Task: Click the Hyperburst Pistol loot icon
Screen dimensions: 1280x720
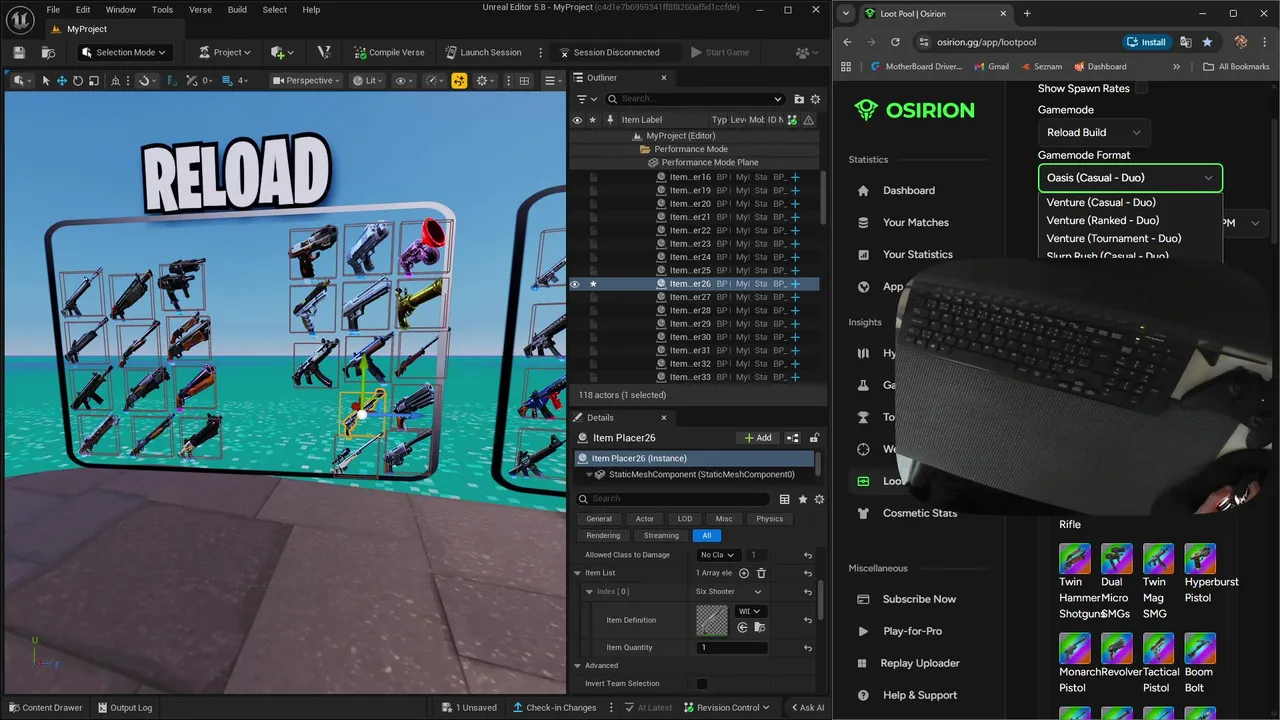Action: click(x=1200, y=558)
